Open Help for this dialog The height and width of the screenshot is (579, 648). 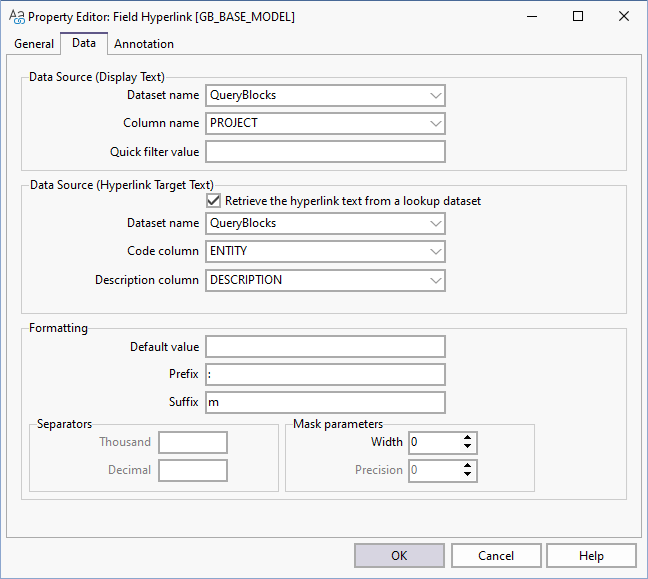591,555
